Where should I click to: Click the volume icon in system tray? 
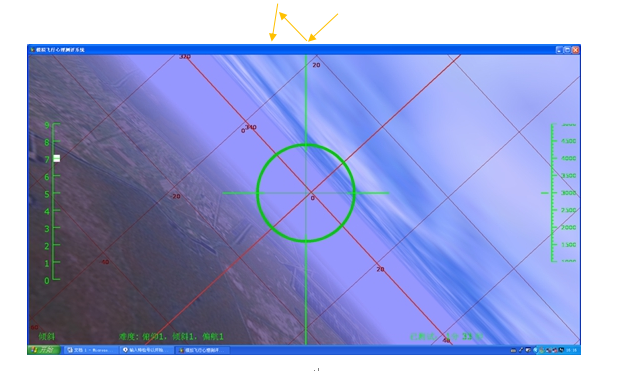535,350
